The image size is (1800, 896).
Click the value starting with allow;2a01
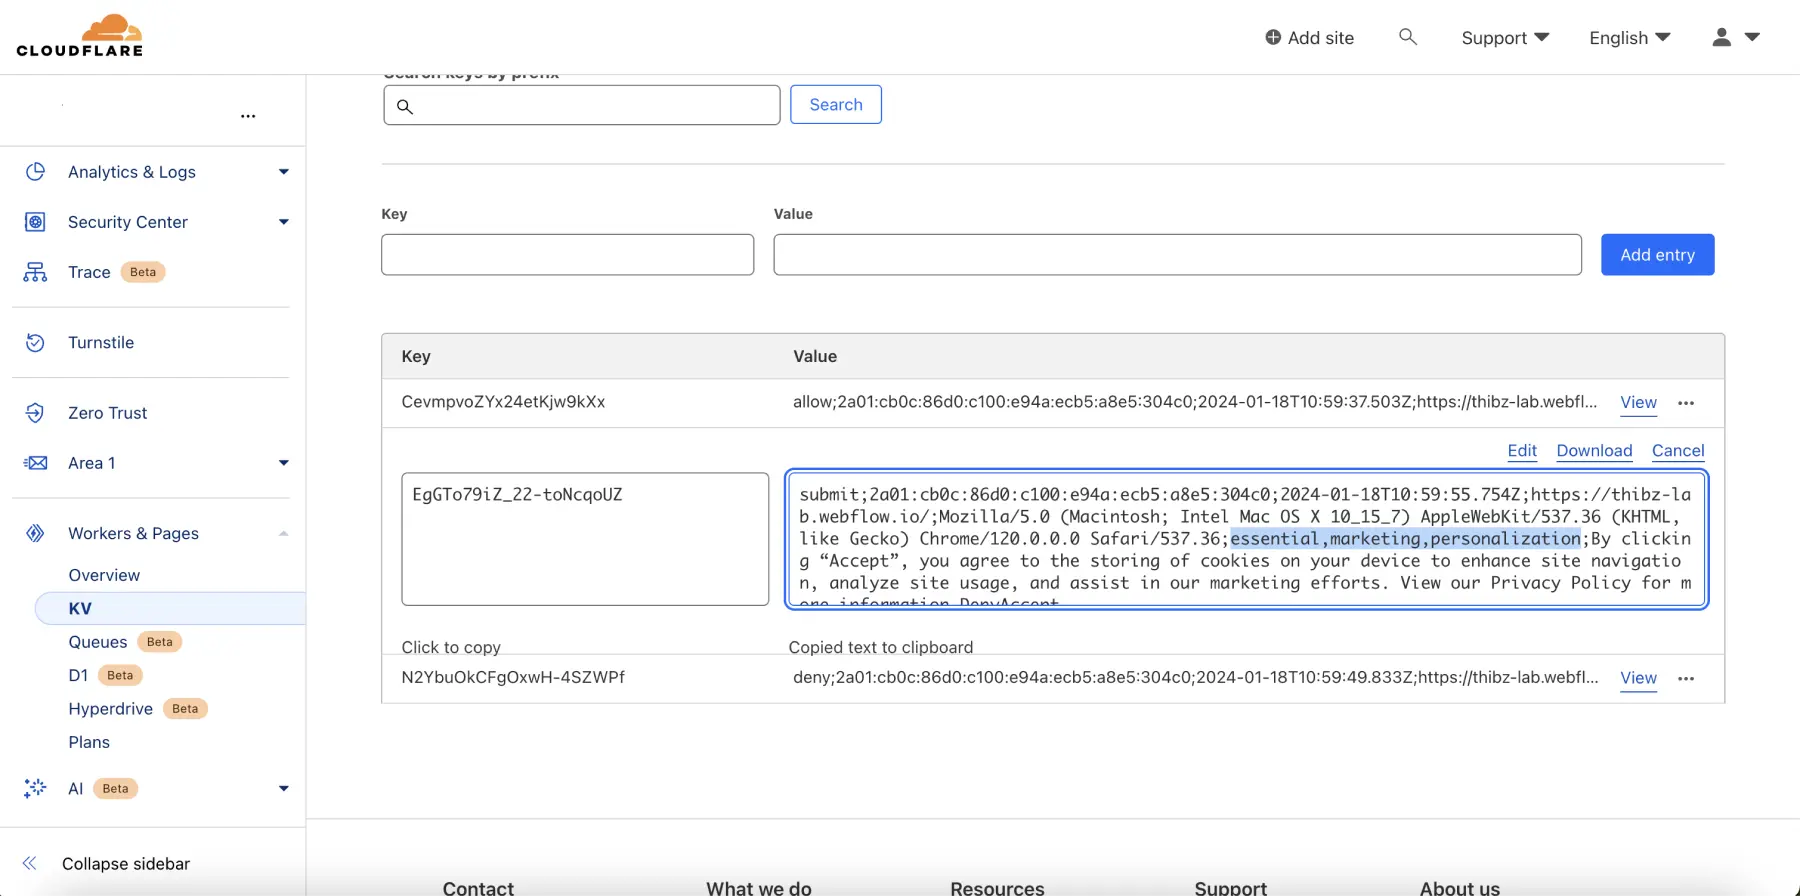[1195, 402]
